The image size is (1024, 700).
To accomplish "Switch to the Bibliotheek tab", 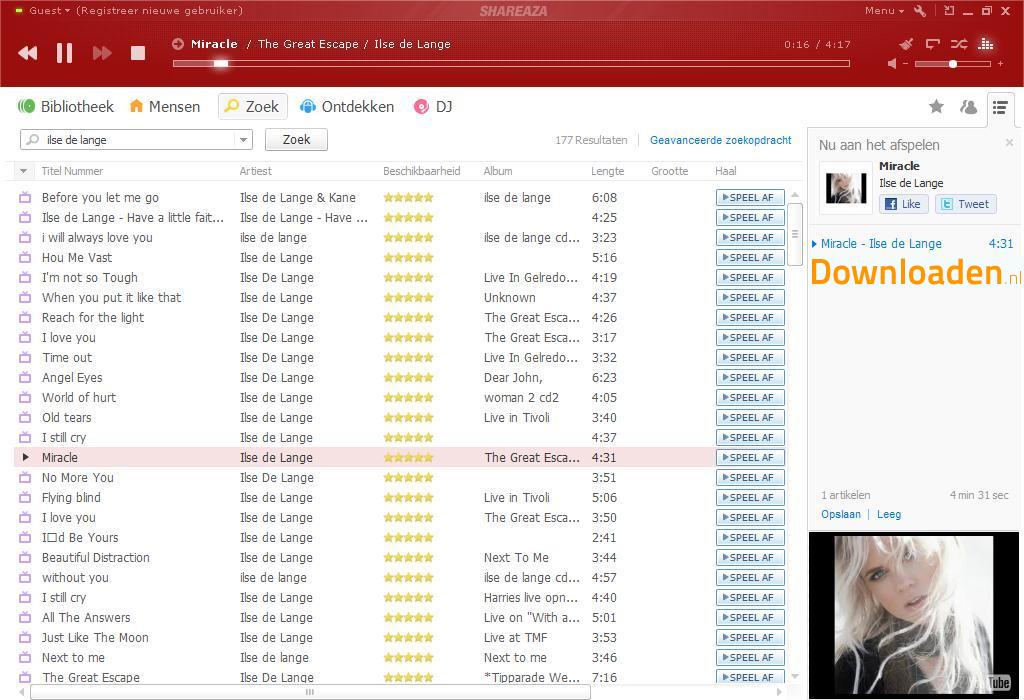I will click(x=65, y=106).
